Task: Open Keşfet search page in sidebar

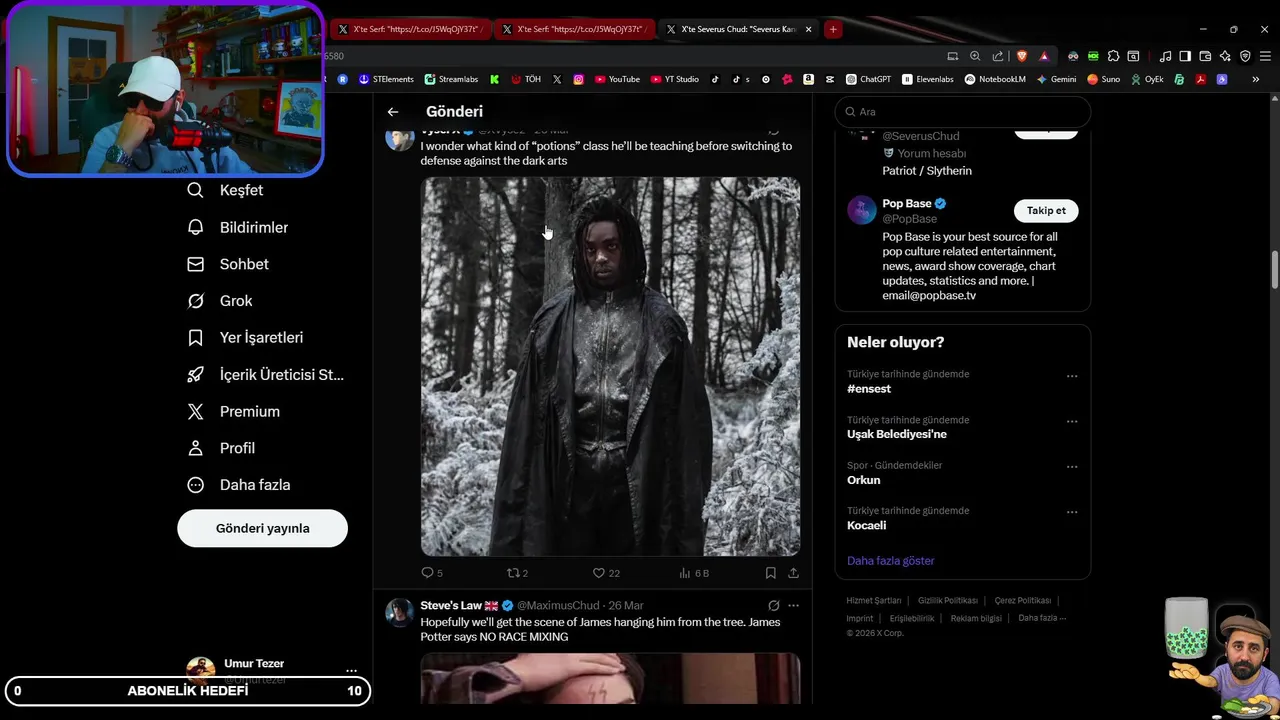Action: tap(226, 190)
